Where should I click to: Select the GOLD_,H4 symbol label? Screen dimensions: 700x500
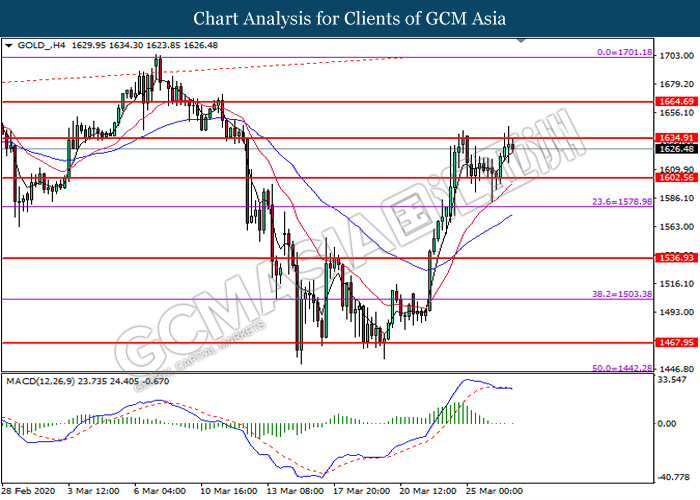pos(41,46)
